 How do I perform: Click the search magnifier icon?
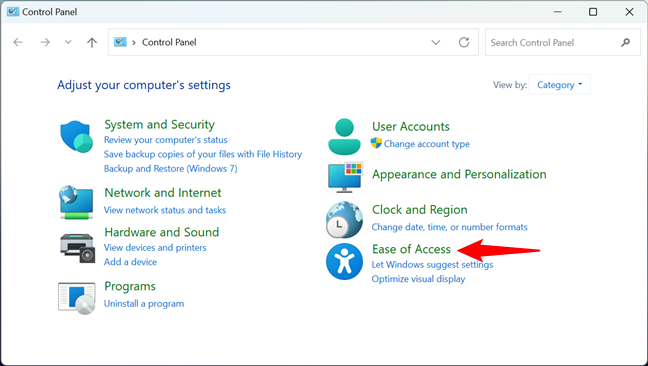(x=625, y=42)
